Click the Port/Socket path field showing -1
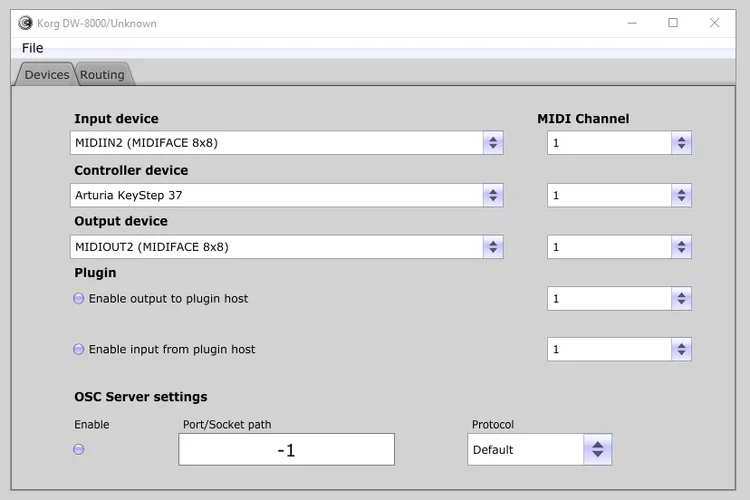Screen dimensions: 750x500 point(287,449)
